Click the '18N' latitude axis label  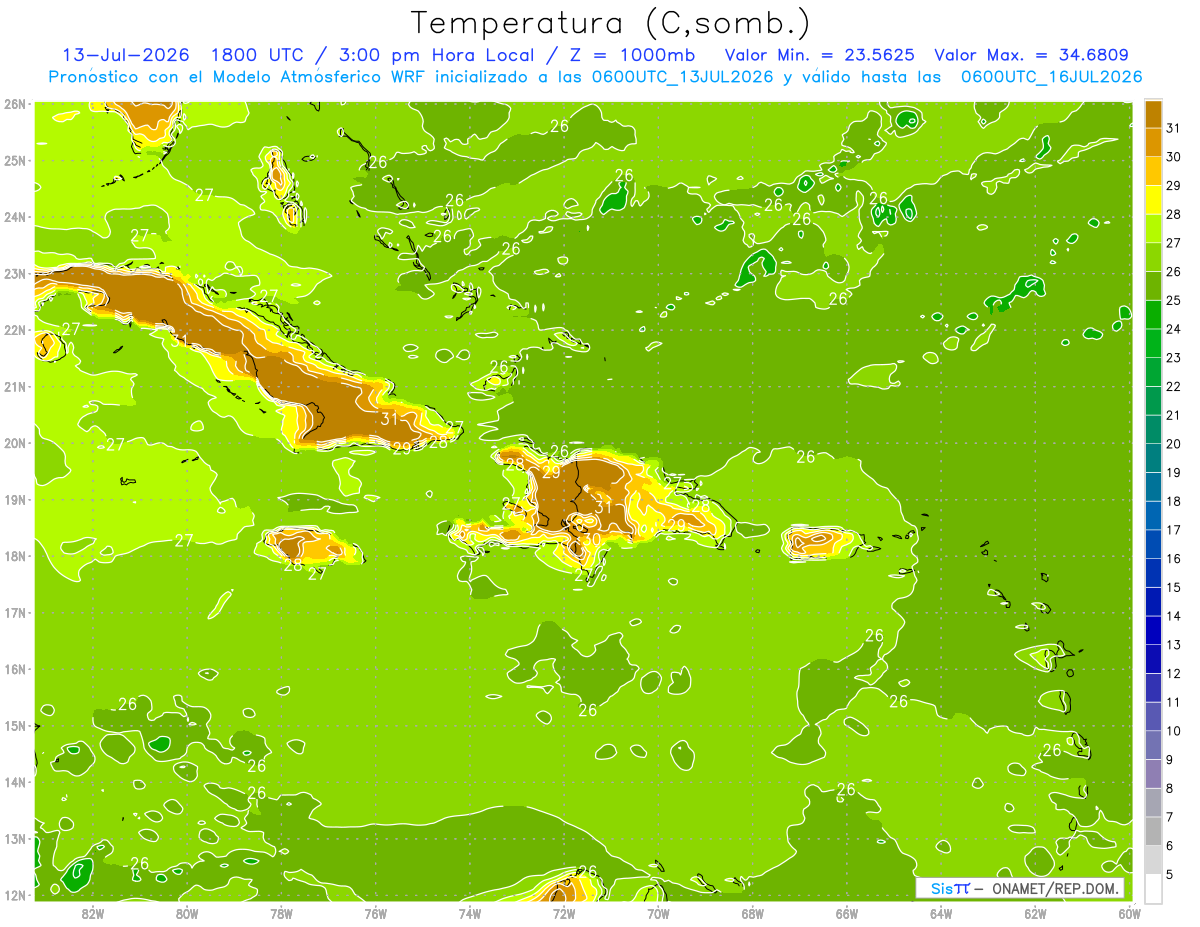click(x=15, y=556)
